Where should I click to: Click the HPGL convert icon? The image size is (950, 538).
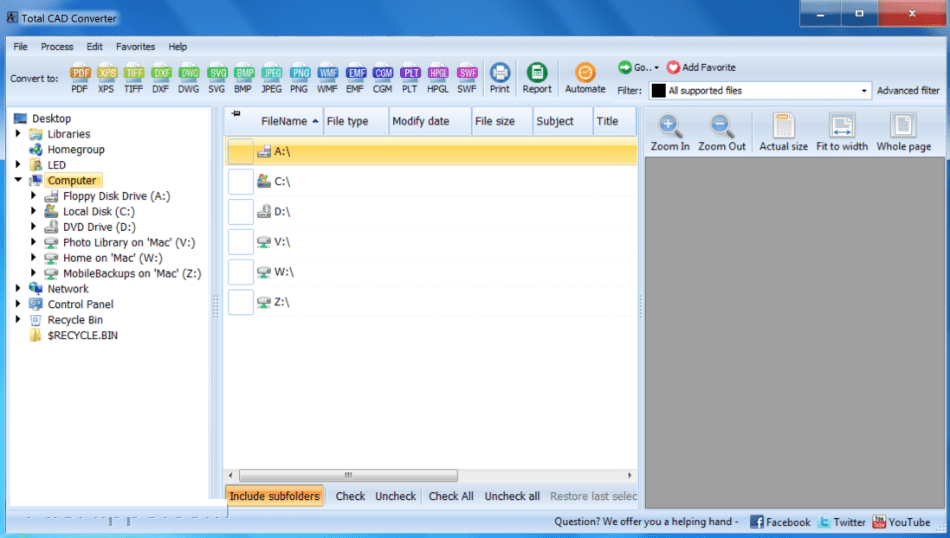point(438,78)
